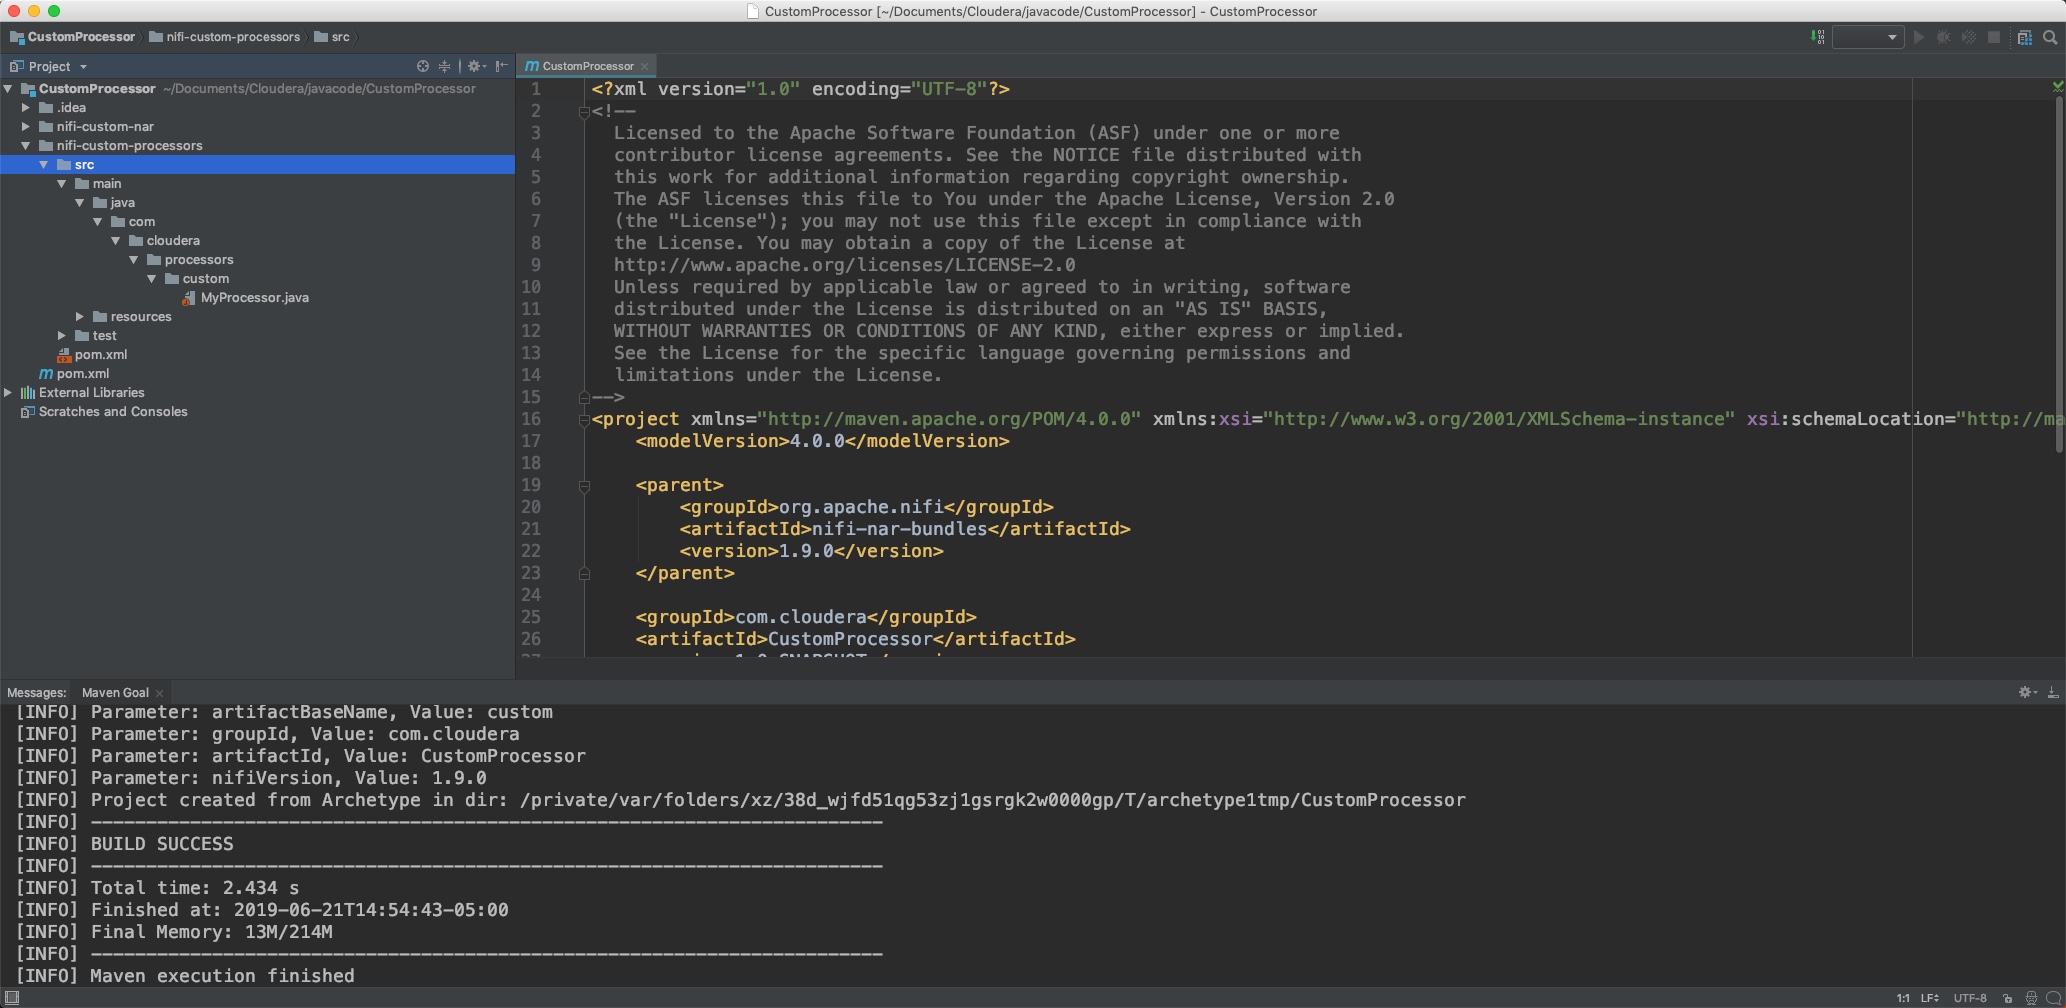Collapse the nifi-custom-processors folder
Image resolution: width=2066 pixels, height=1008 pixels.
pos(26,145)
